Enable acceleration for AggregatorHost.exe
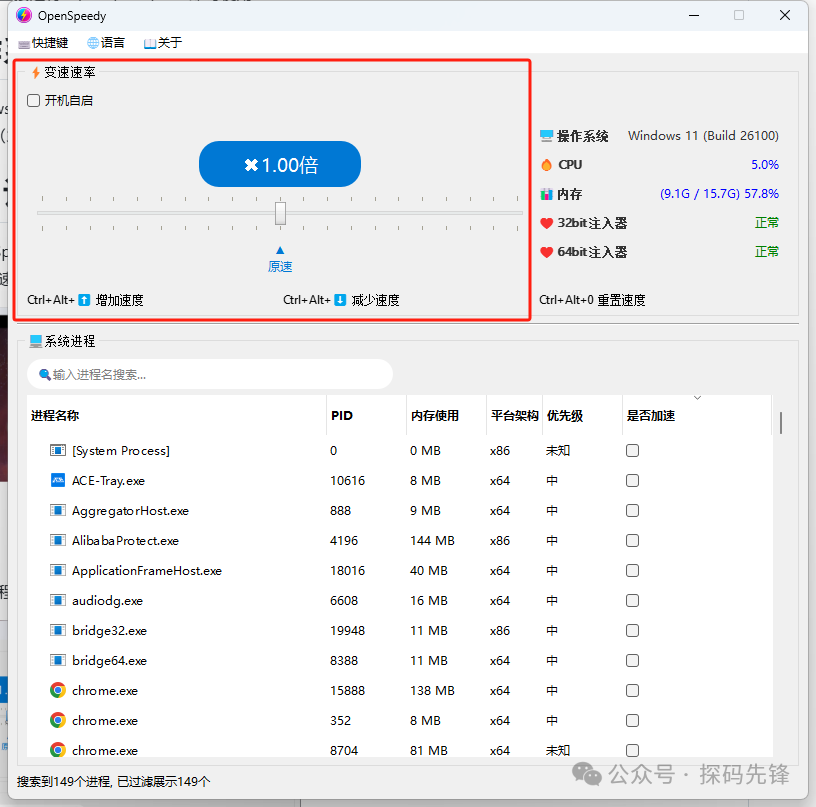Viewport: 816px width, 807px height. [632, 511]
